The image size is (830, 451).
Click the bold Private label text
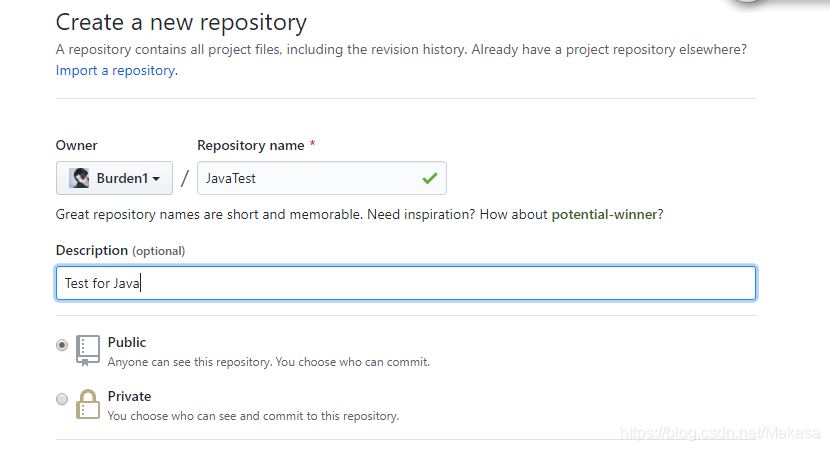pos(130,396)
